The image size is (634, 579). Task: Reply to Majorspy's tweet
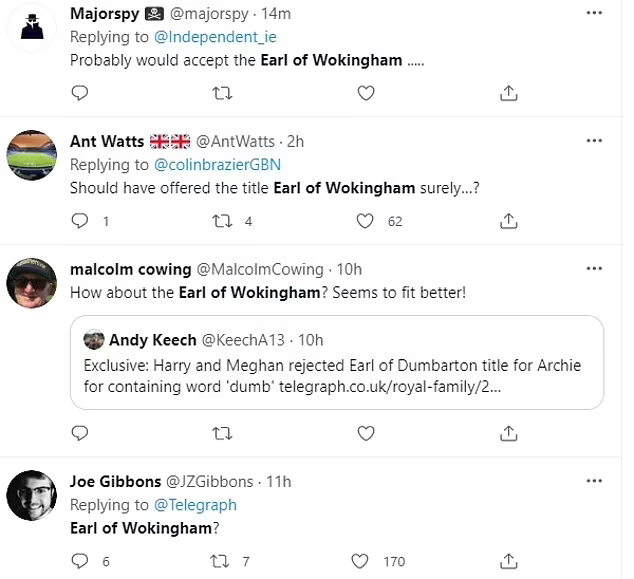(x=81, y=93)
